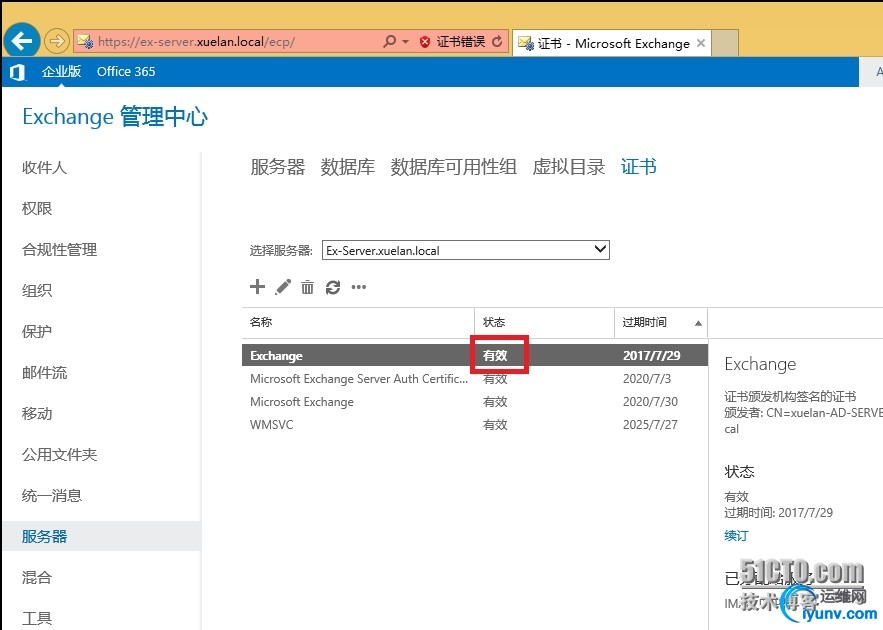Open the address bar search dropdown arrow

pyautogui.click(x=405, y=42)
